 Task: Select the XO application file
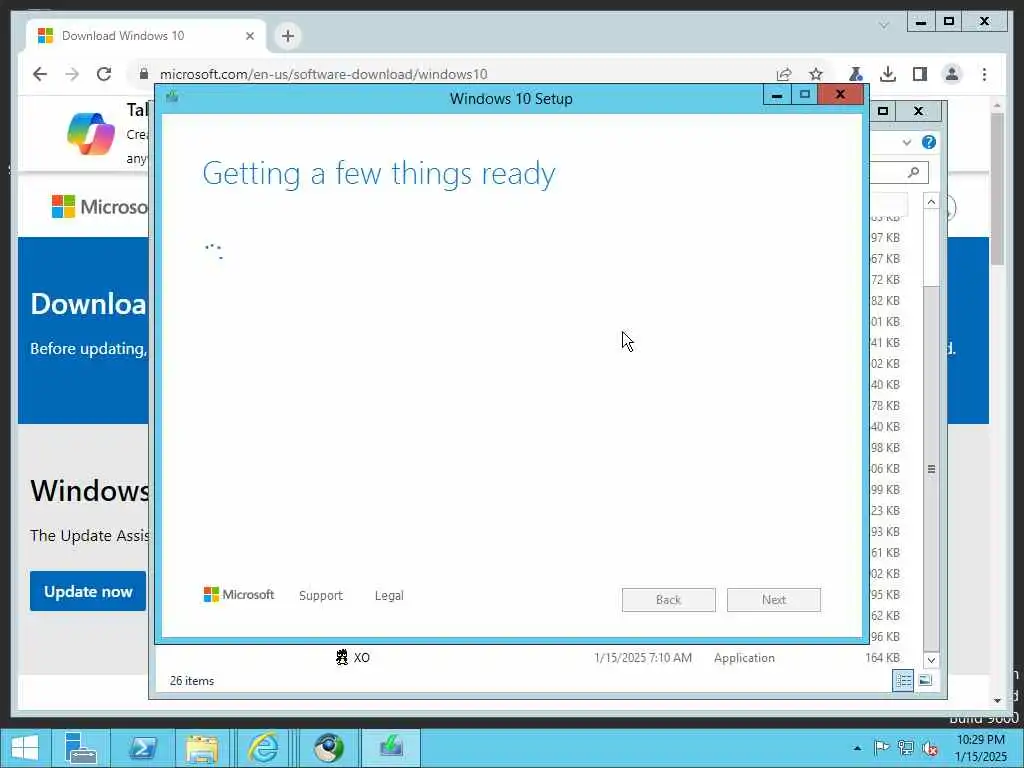353,658
